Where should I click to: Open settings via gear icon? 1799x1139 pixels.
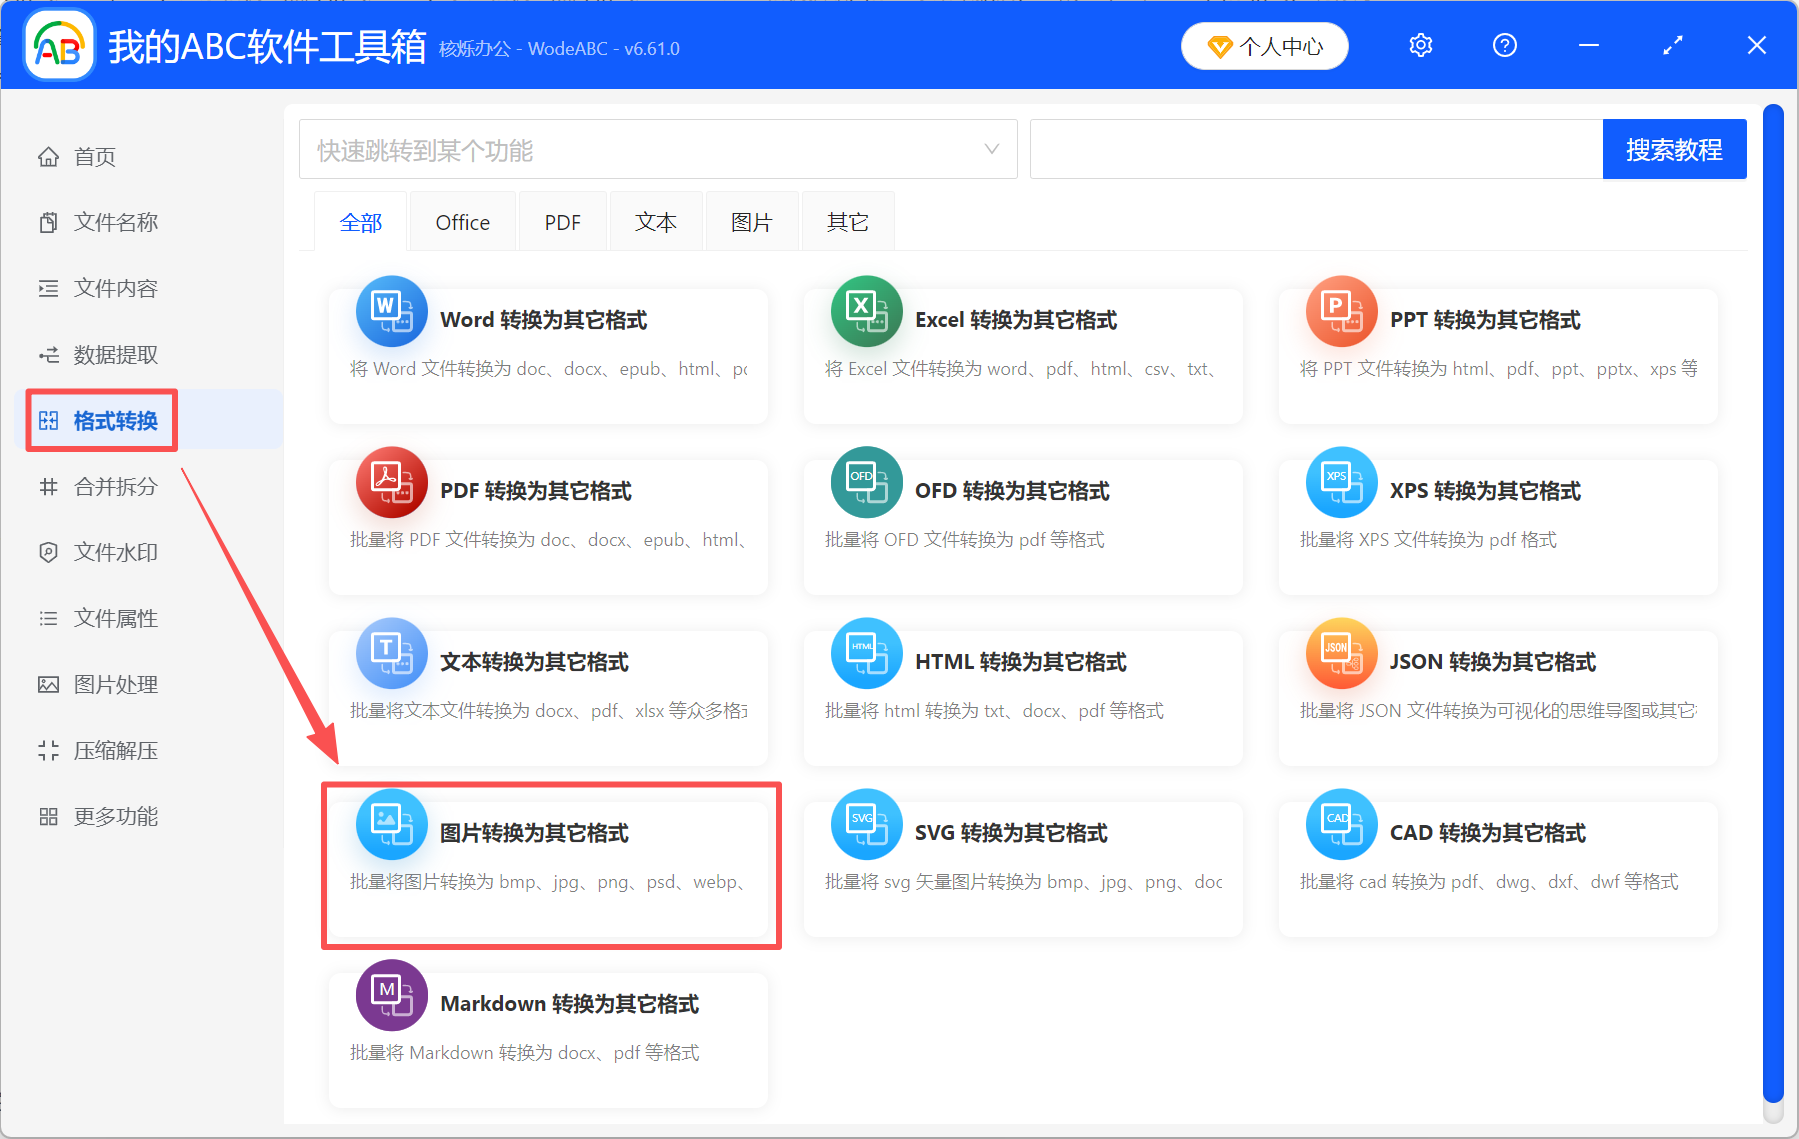click(1420, 46)
